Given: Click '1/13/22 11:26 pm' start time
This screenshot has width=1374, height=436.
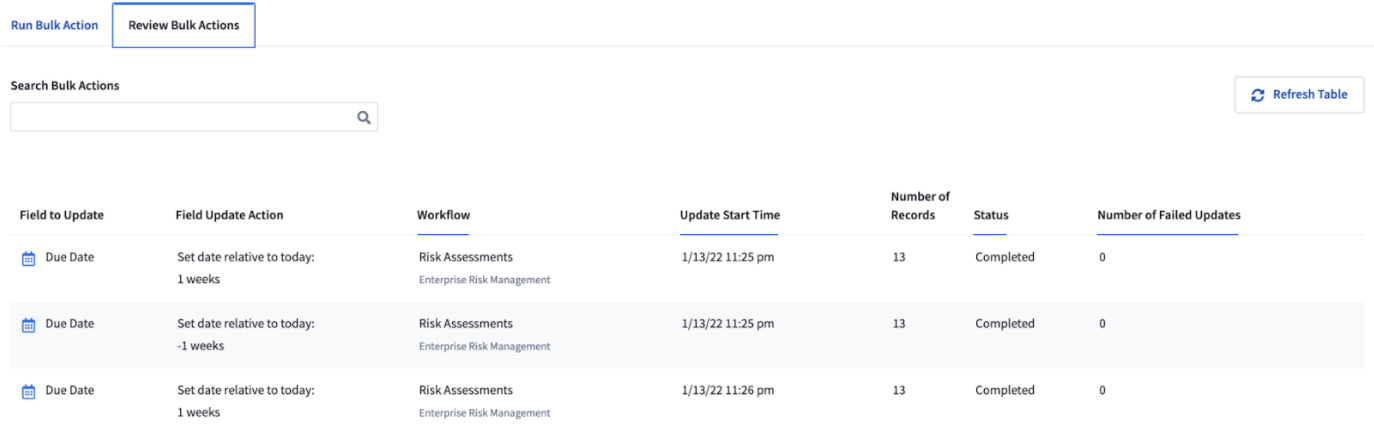Looking at the screenshot, I should pyautogui.click(x=728, y=391).
